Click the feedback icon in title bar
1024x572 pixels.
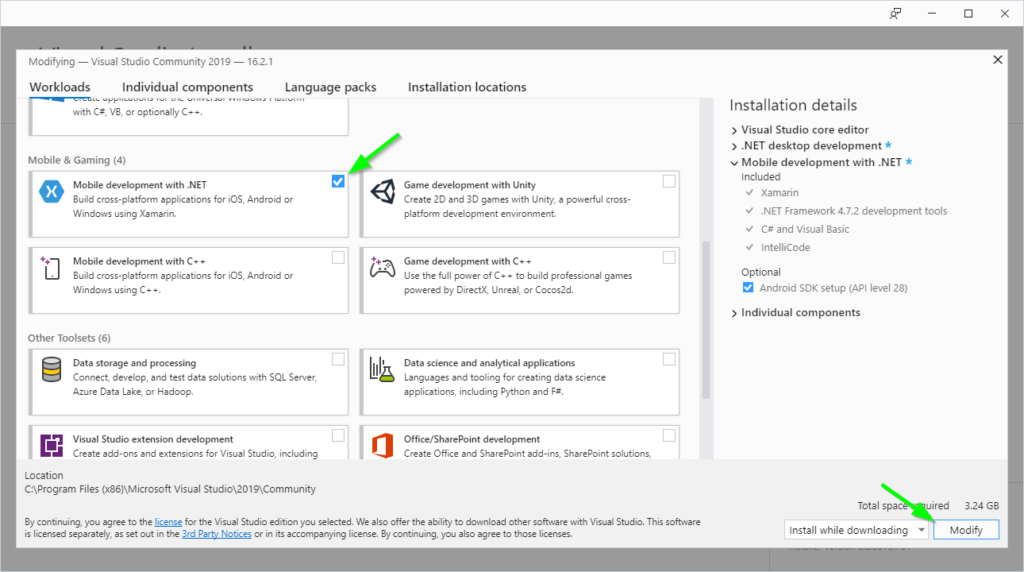[895, 14]
